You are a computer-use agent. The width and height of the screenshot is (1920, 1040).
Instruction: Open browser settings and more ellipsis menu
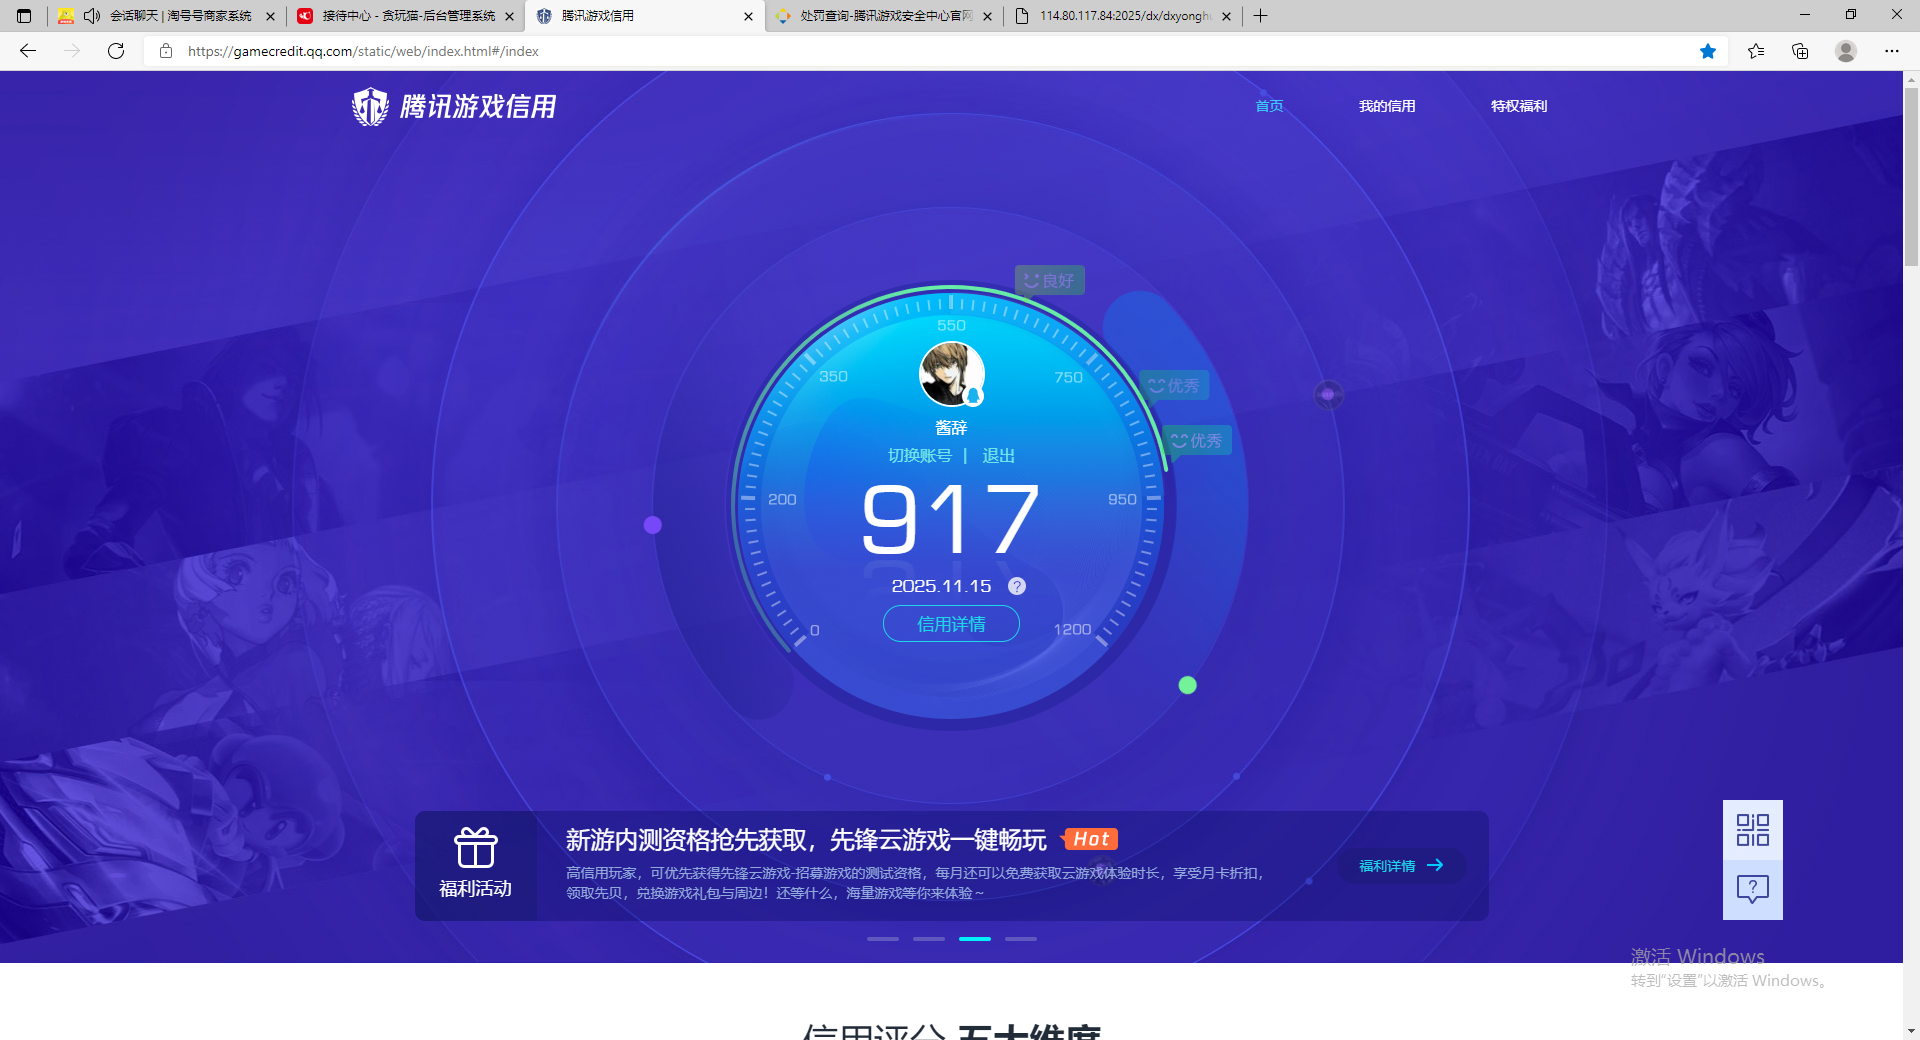click(x=1891, y=51)
